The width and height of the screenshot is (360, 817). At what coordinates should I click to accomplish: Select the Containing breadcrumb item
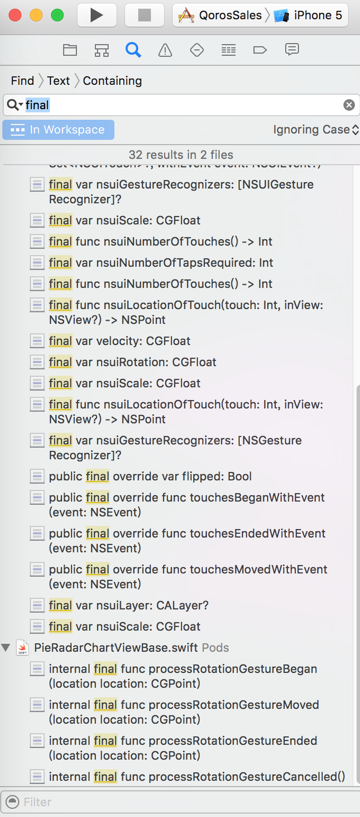pyautogui.click(x=112, y=81)
